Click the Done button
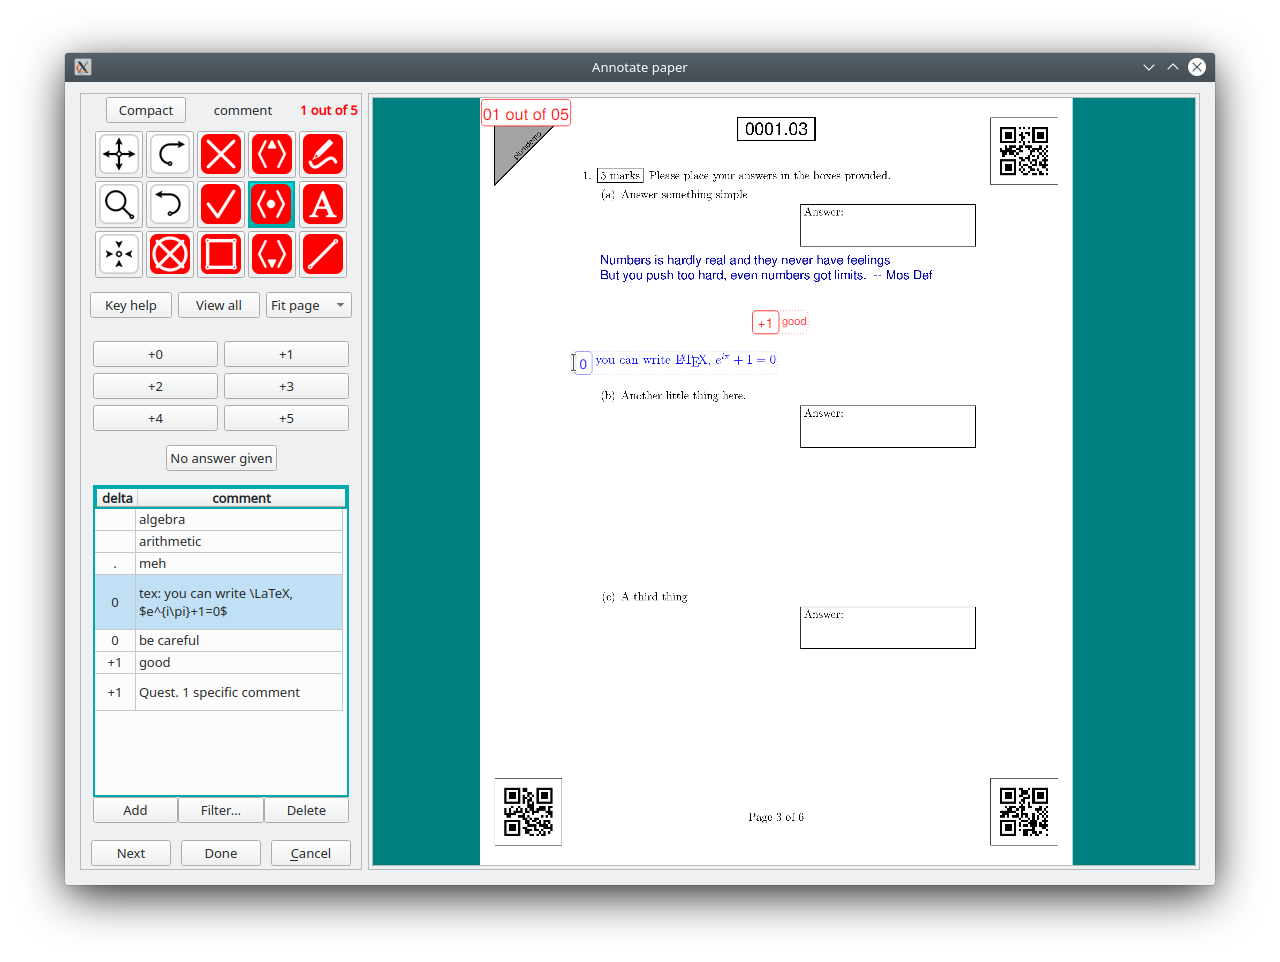Screen dimensions: 1280x962 click(x=221, y=853)
